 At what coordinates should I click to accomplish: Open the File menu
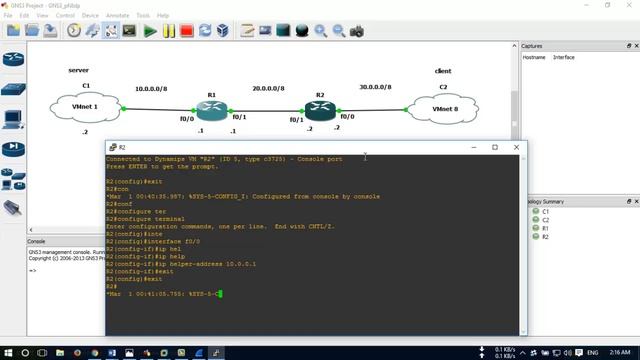coord(8,16)
